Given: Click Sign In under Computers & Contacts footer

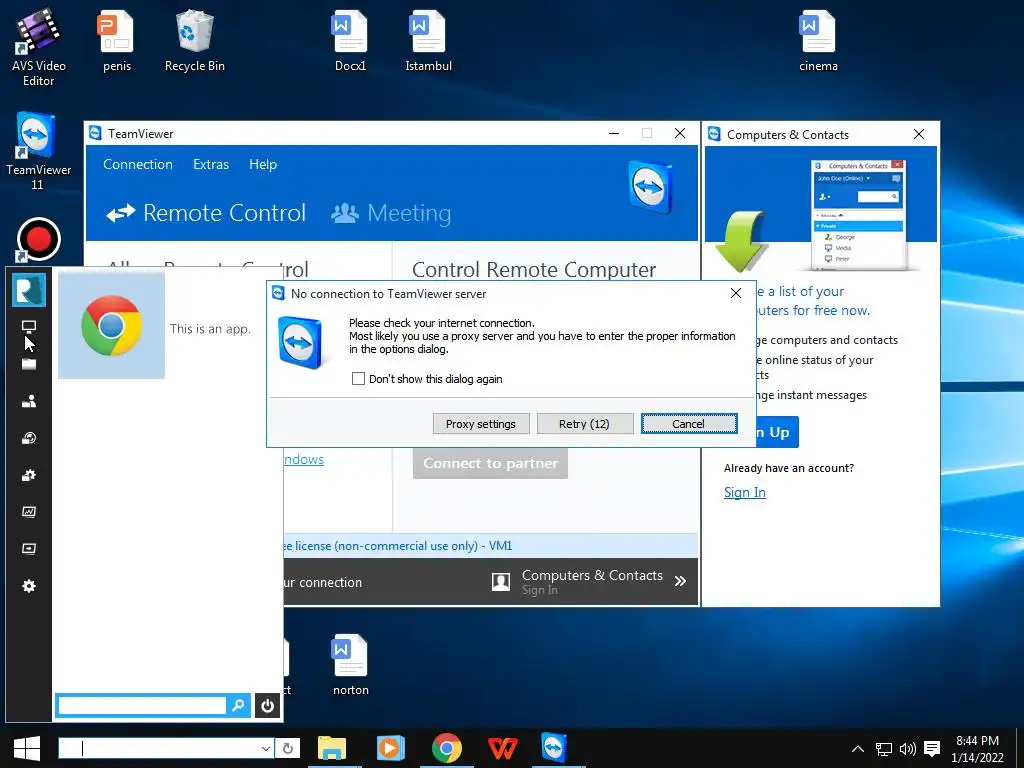Looking at the screenshot, I should click(x=539, y=590).
